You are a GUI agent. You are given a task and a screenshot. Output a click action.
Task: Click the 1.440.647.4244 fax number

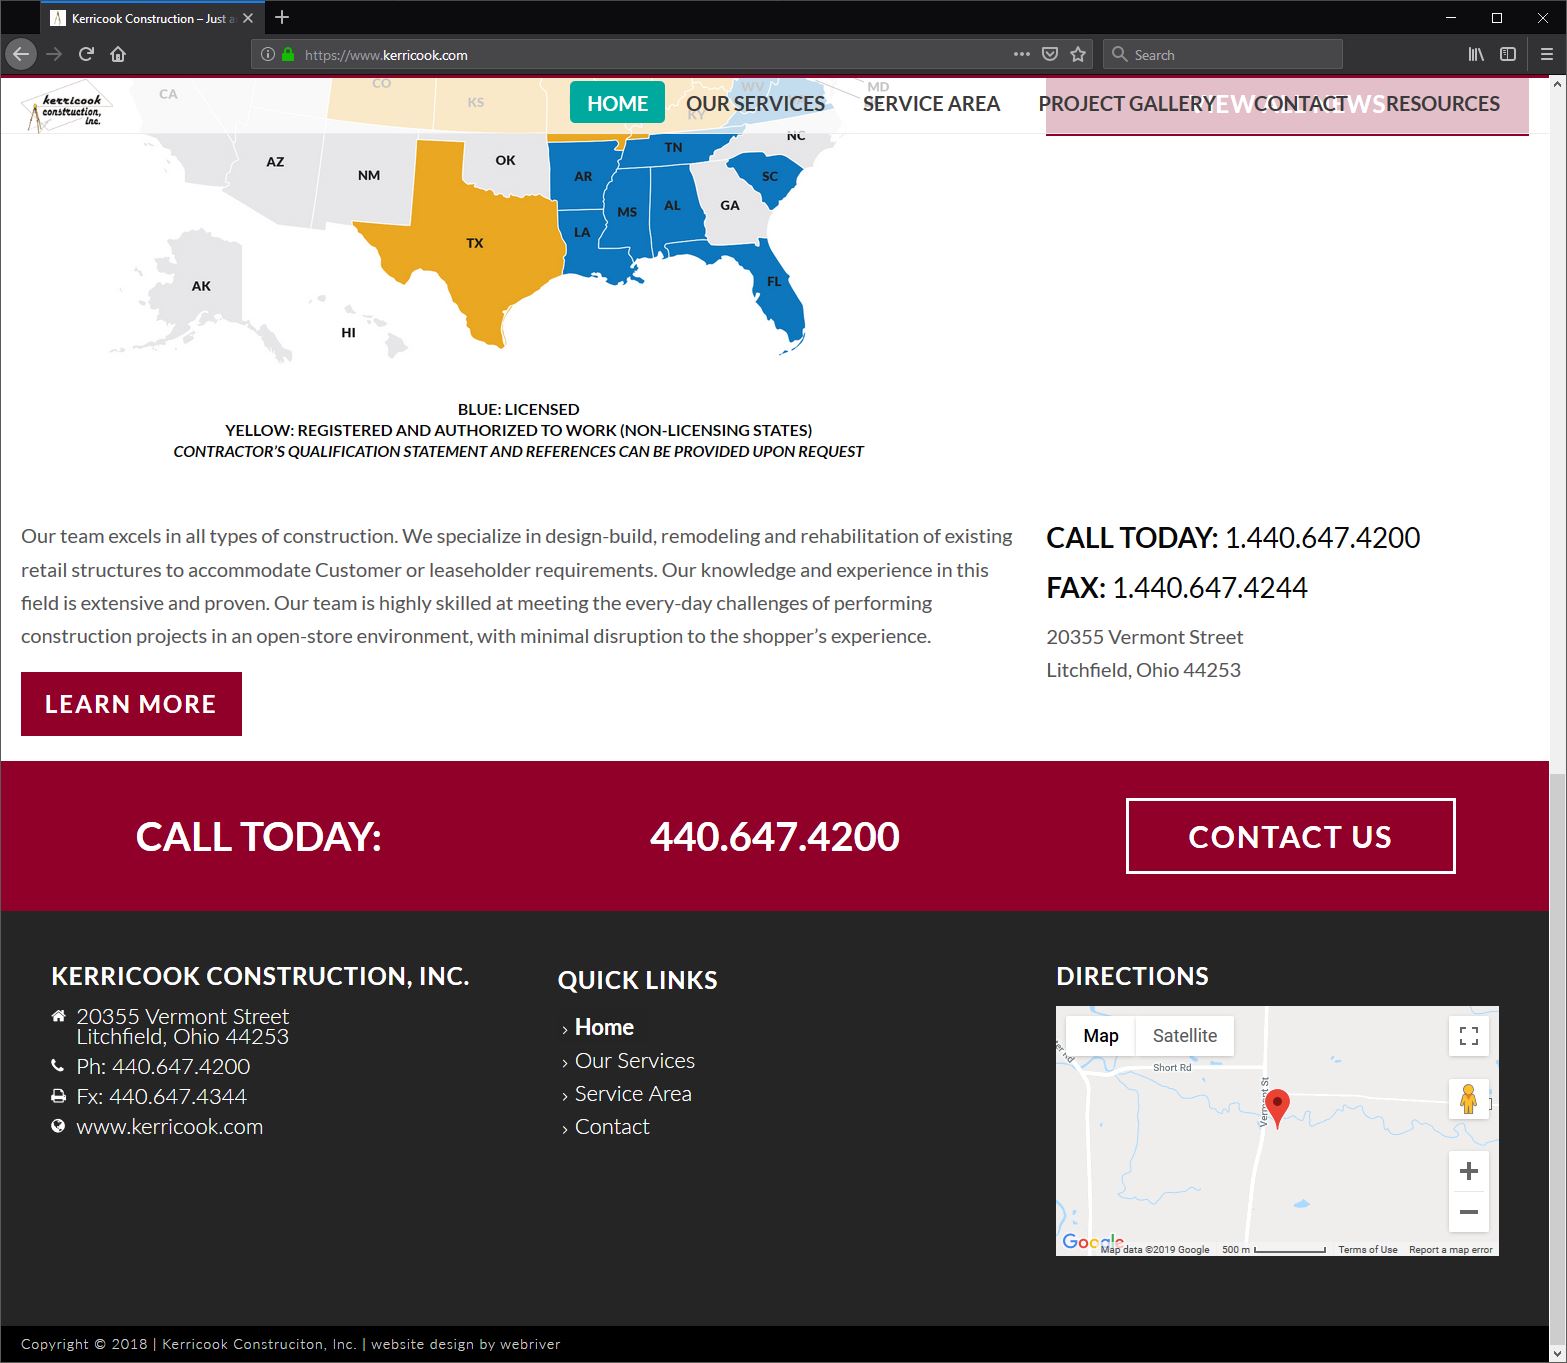coord(1209,587)
